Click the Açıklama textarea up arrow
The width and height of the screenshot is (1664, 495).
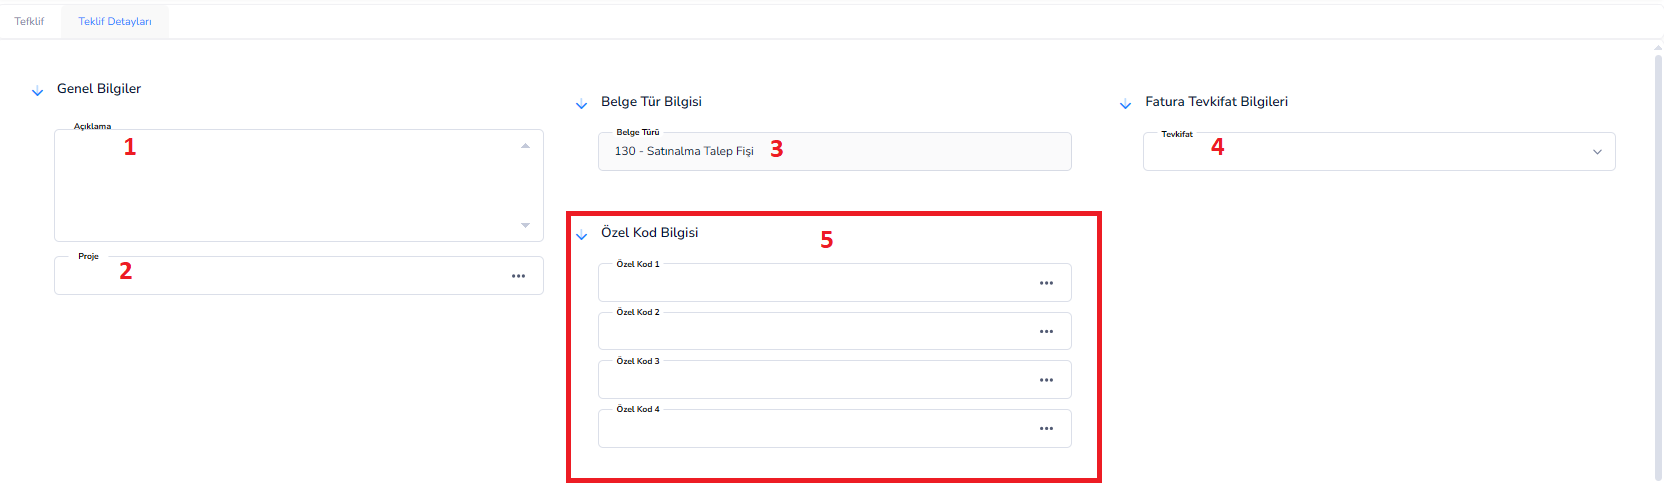point(525,146)
